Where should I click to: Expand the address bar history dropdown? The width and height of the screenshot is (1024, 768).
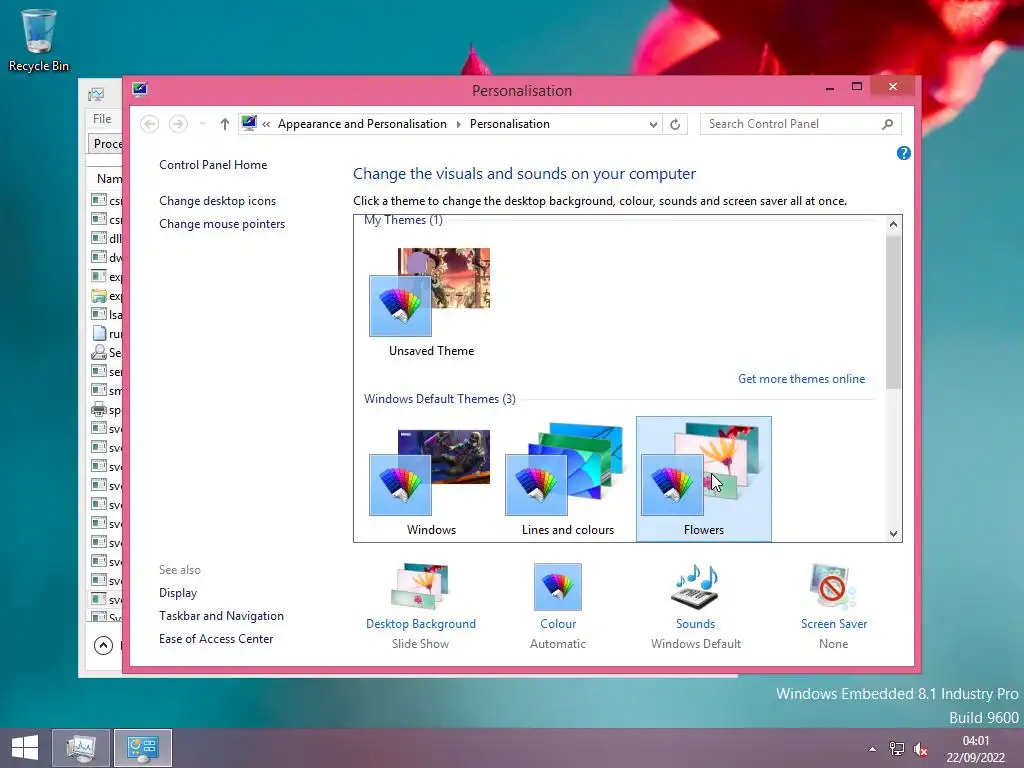(653, 124)
